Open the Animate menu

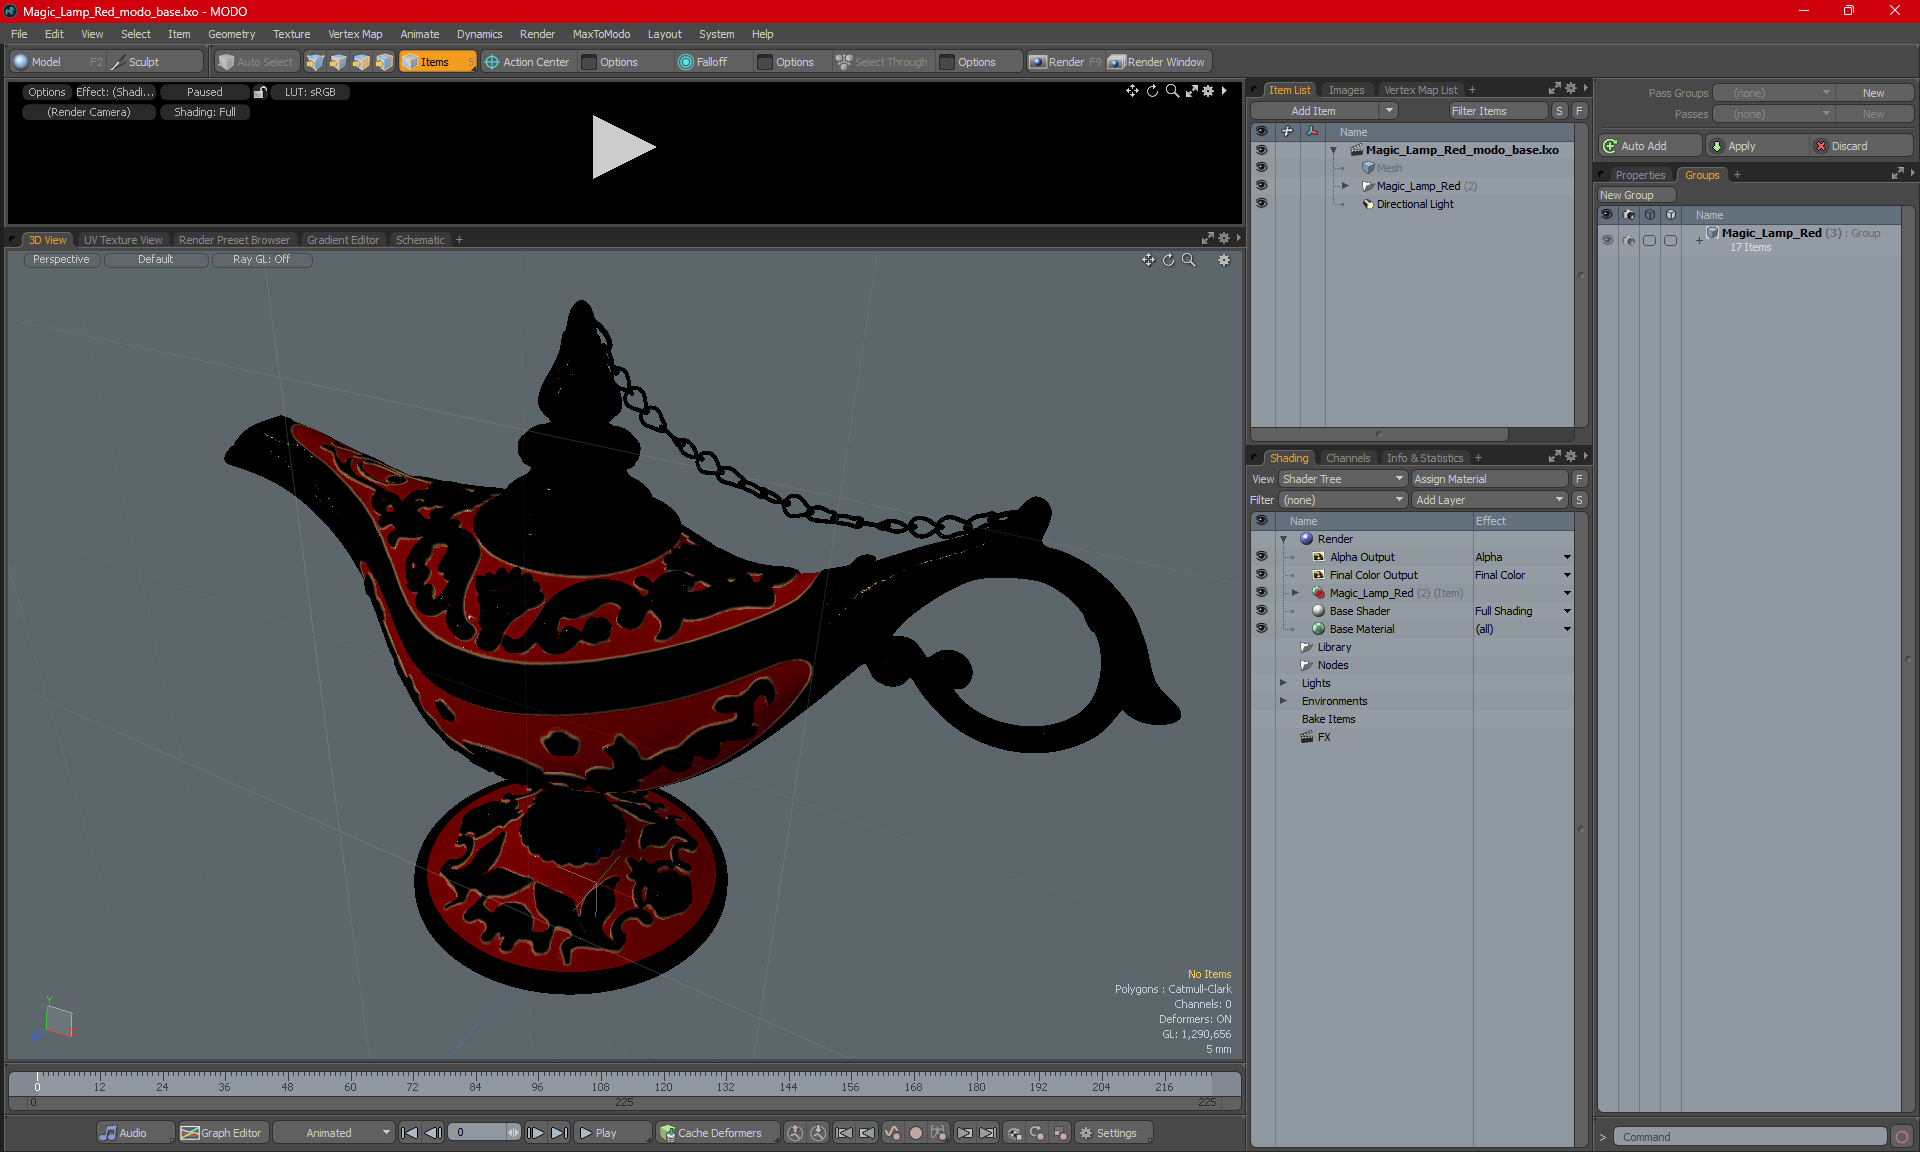(419, 34)
